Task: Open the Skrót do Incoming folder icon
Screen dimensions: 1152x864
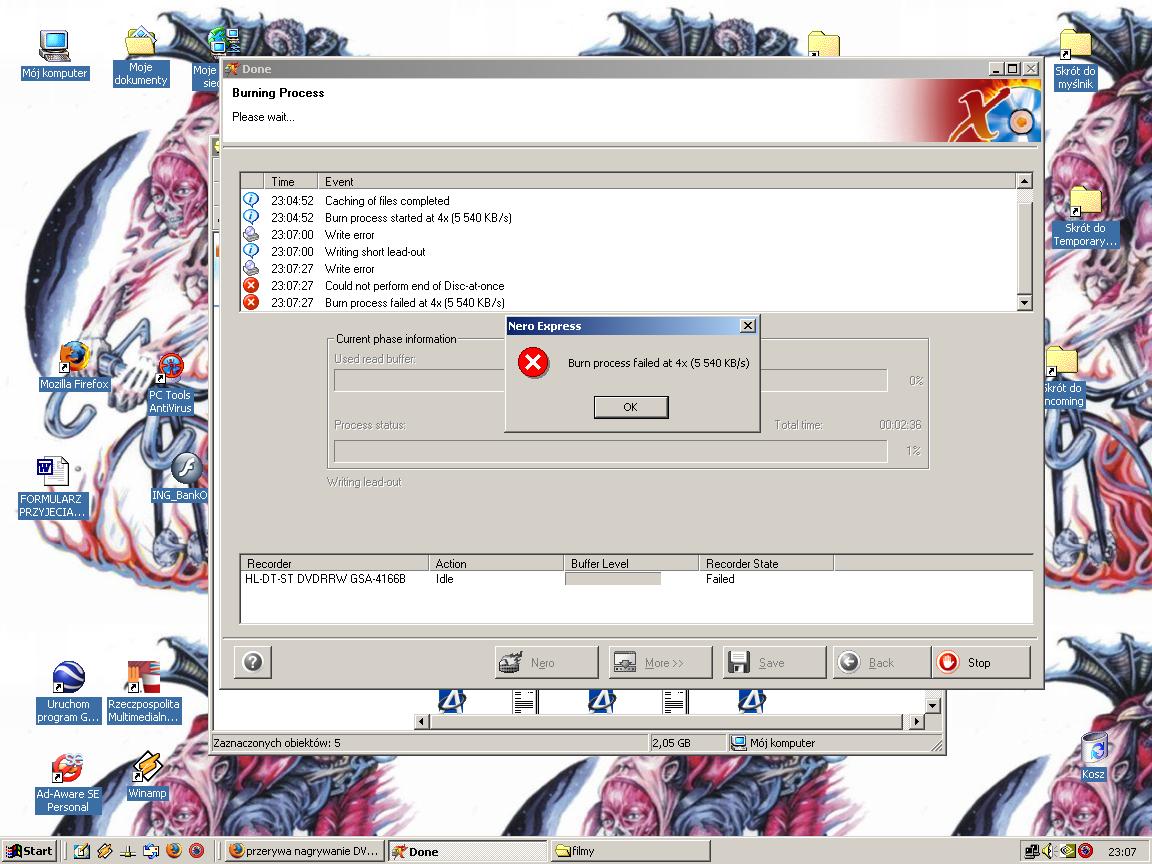Action: (1062, 377)
